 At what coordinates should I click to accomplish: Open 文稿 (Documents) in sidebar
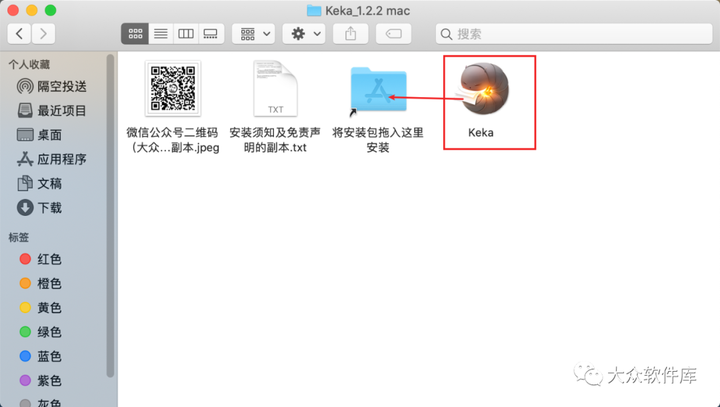pyautogui.click(x=39, y=183)
